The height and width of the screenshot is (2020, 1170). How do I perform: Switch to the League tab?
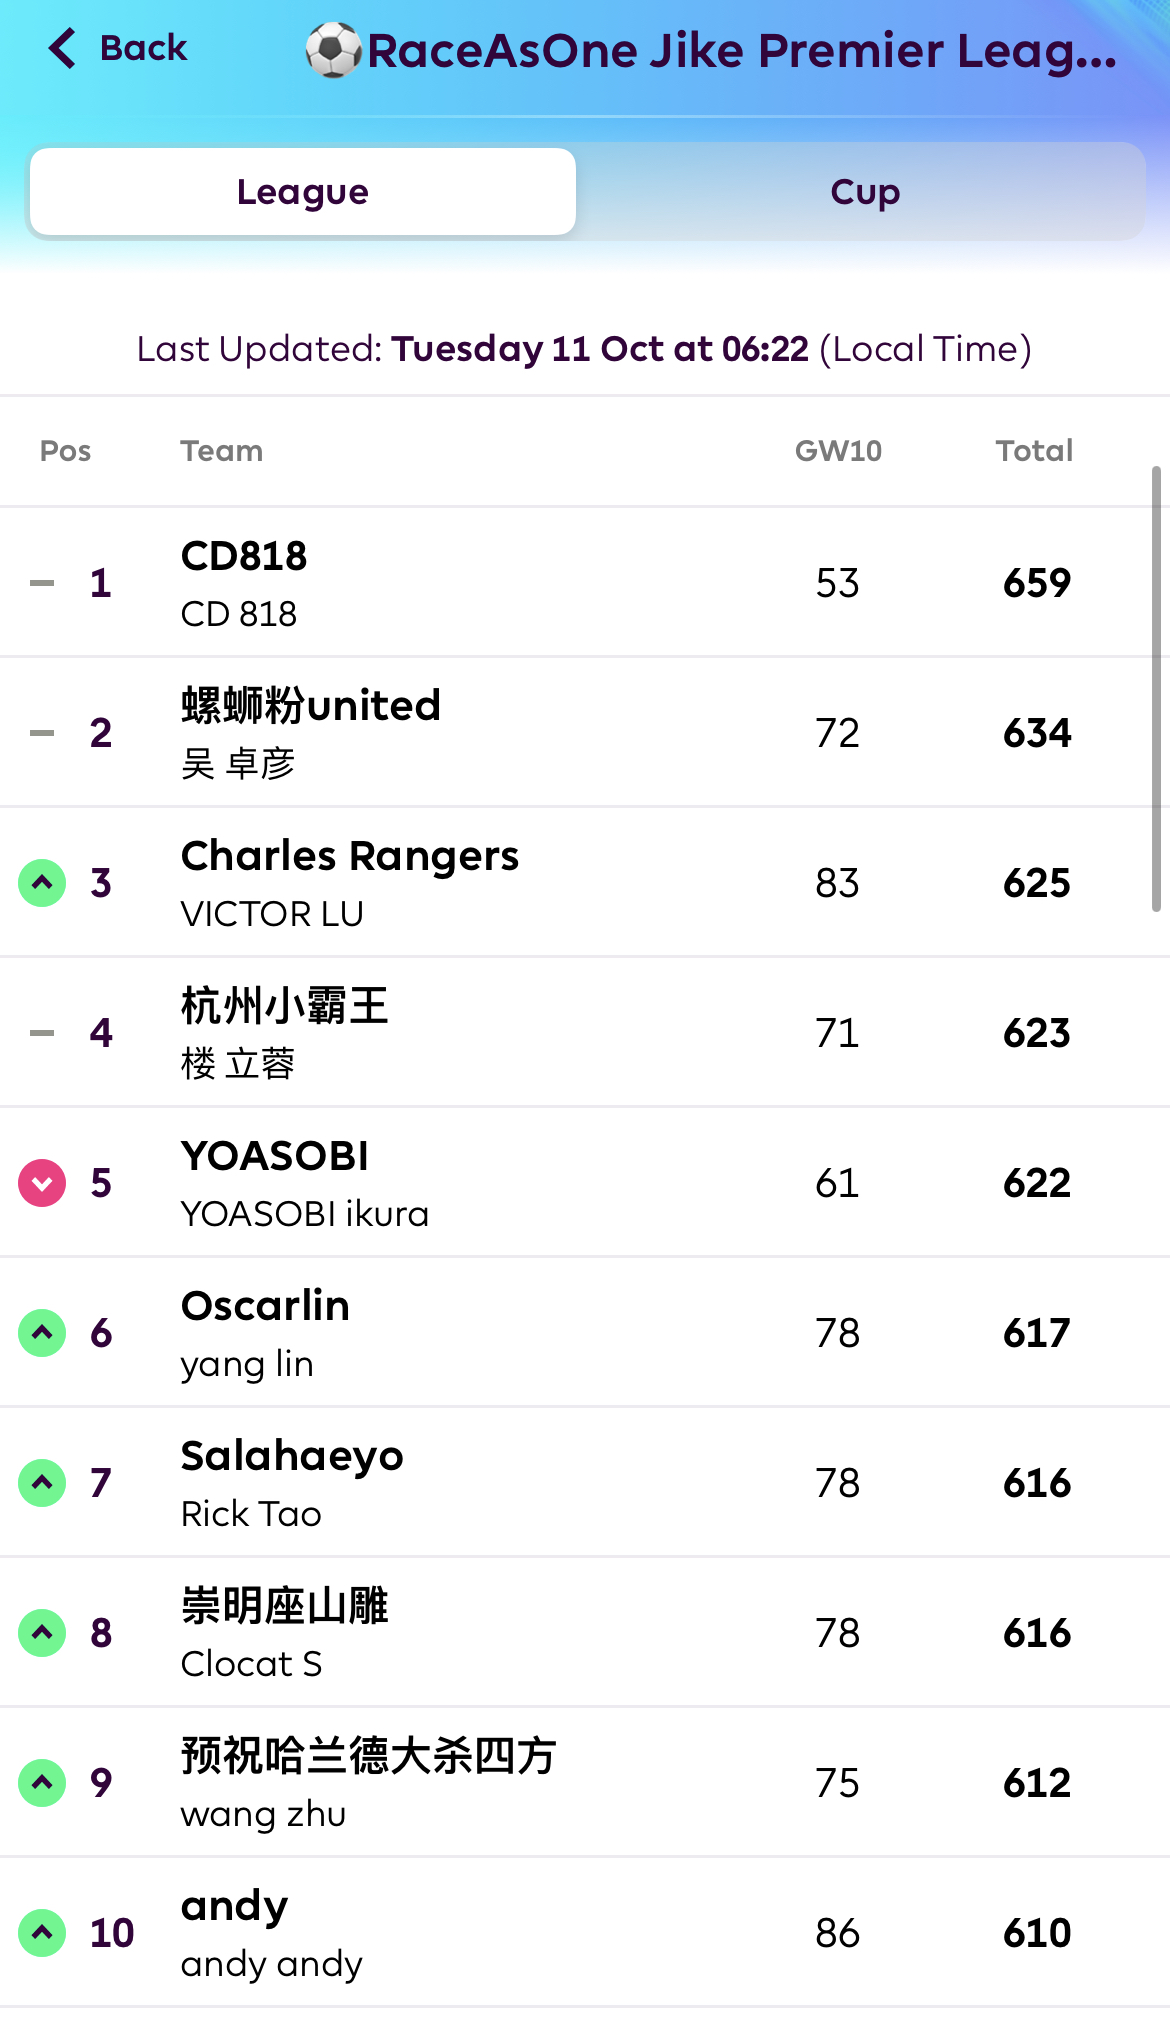tap(303, 192)
